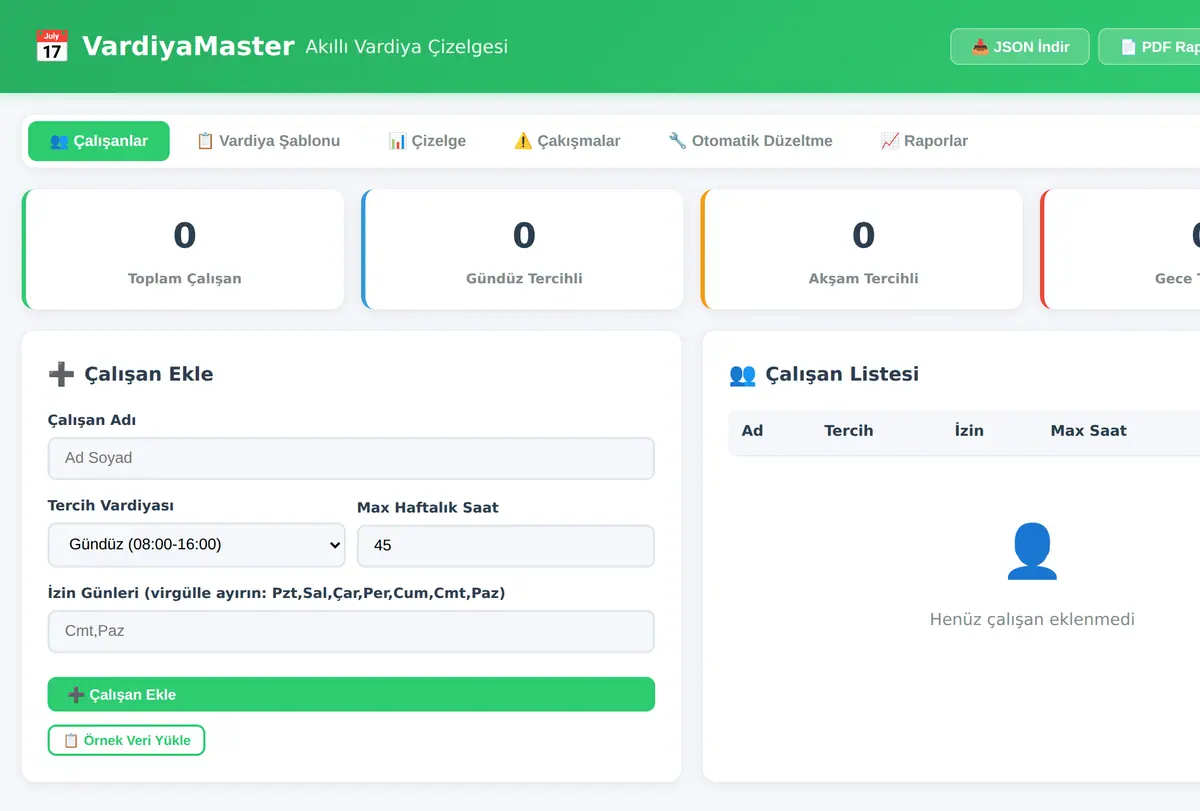Image resolution: width=1200 pixels, height=811 pixels.
Task: Click the İzin Günleri input field
Action: click(351, 631)
